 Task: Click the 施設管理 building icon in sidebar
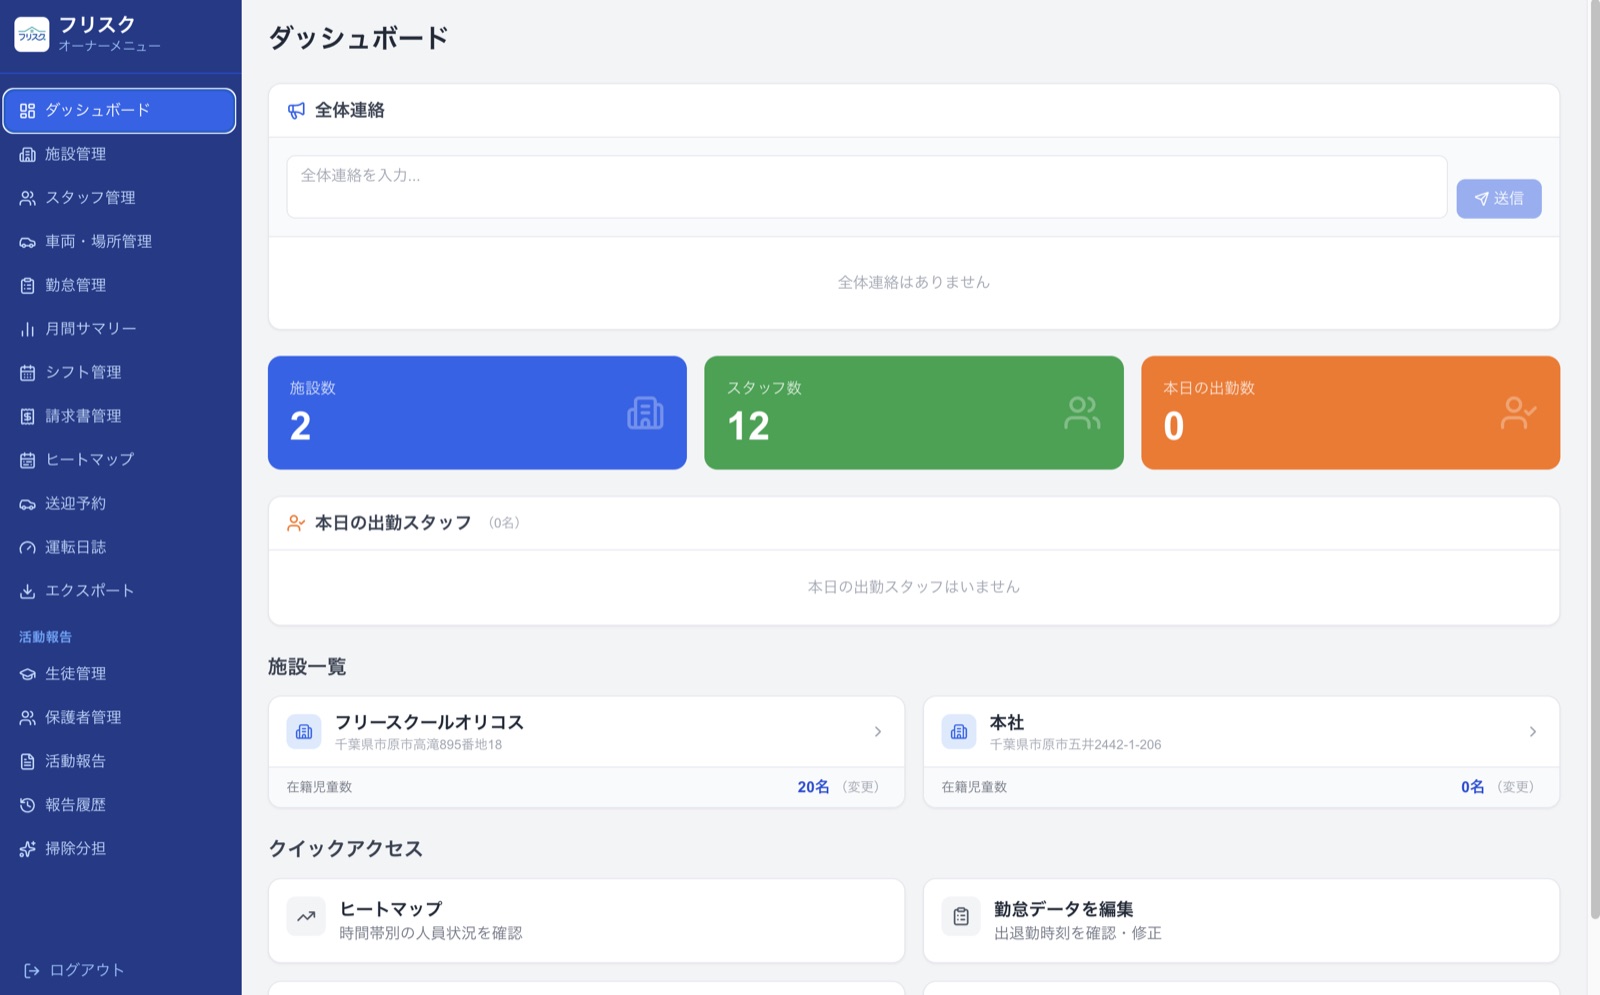(27, 154)
